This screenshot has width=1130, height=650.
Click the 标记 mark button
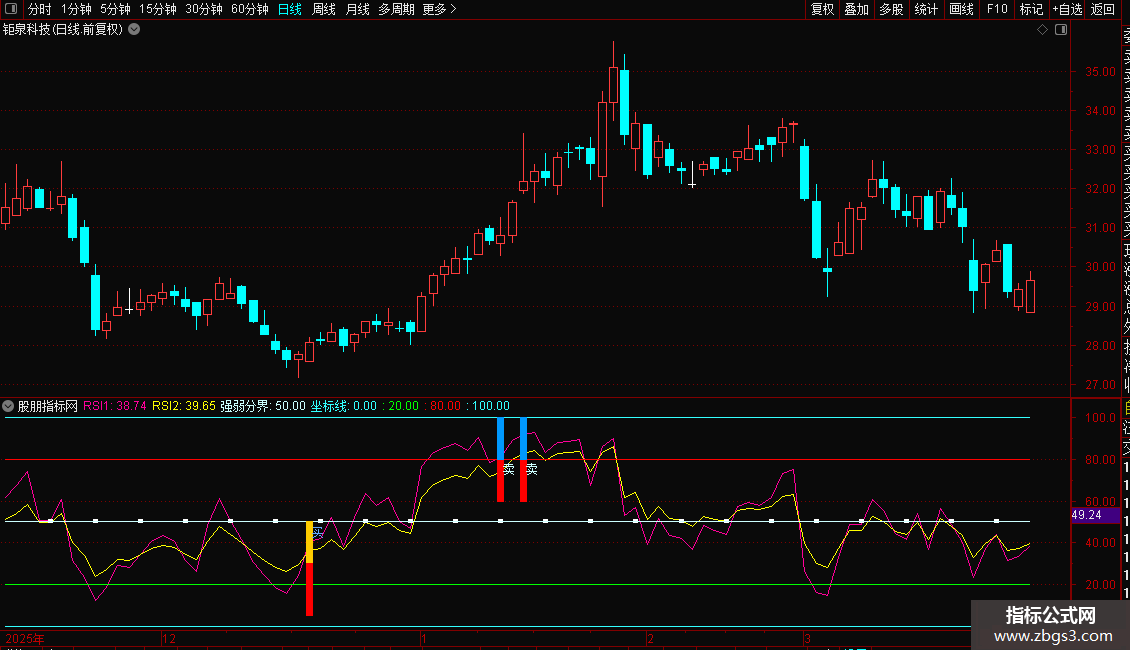1031,9
